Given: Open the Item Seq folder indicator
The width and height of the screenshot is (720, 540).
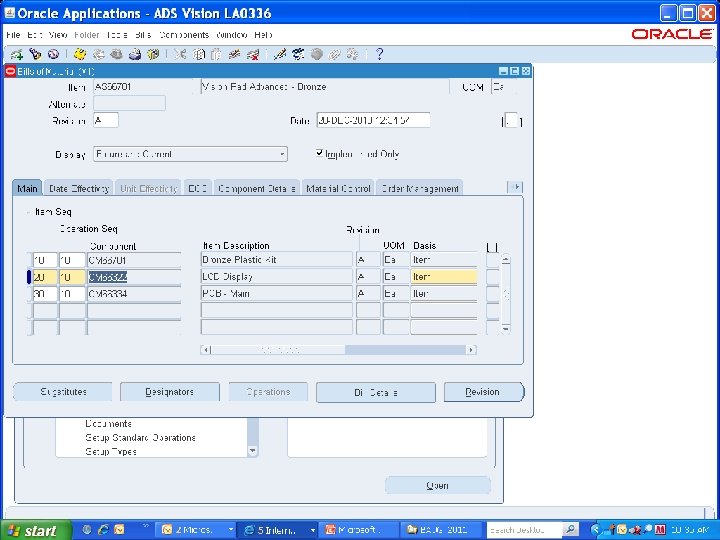Looking at the screenshot, I should tap(29, 212).
